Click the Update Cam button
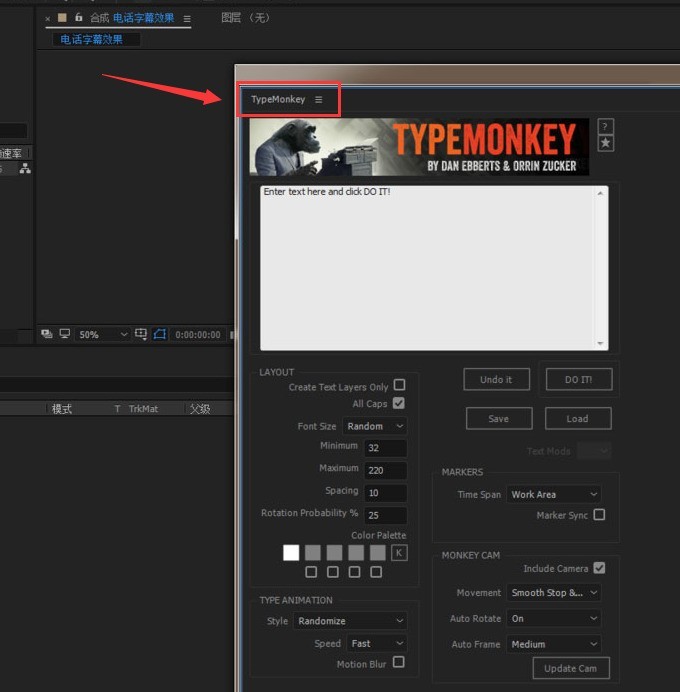Viewport: 680px width, 692px height. click(571, 668)
